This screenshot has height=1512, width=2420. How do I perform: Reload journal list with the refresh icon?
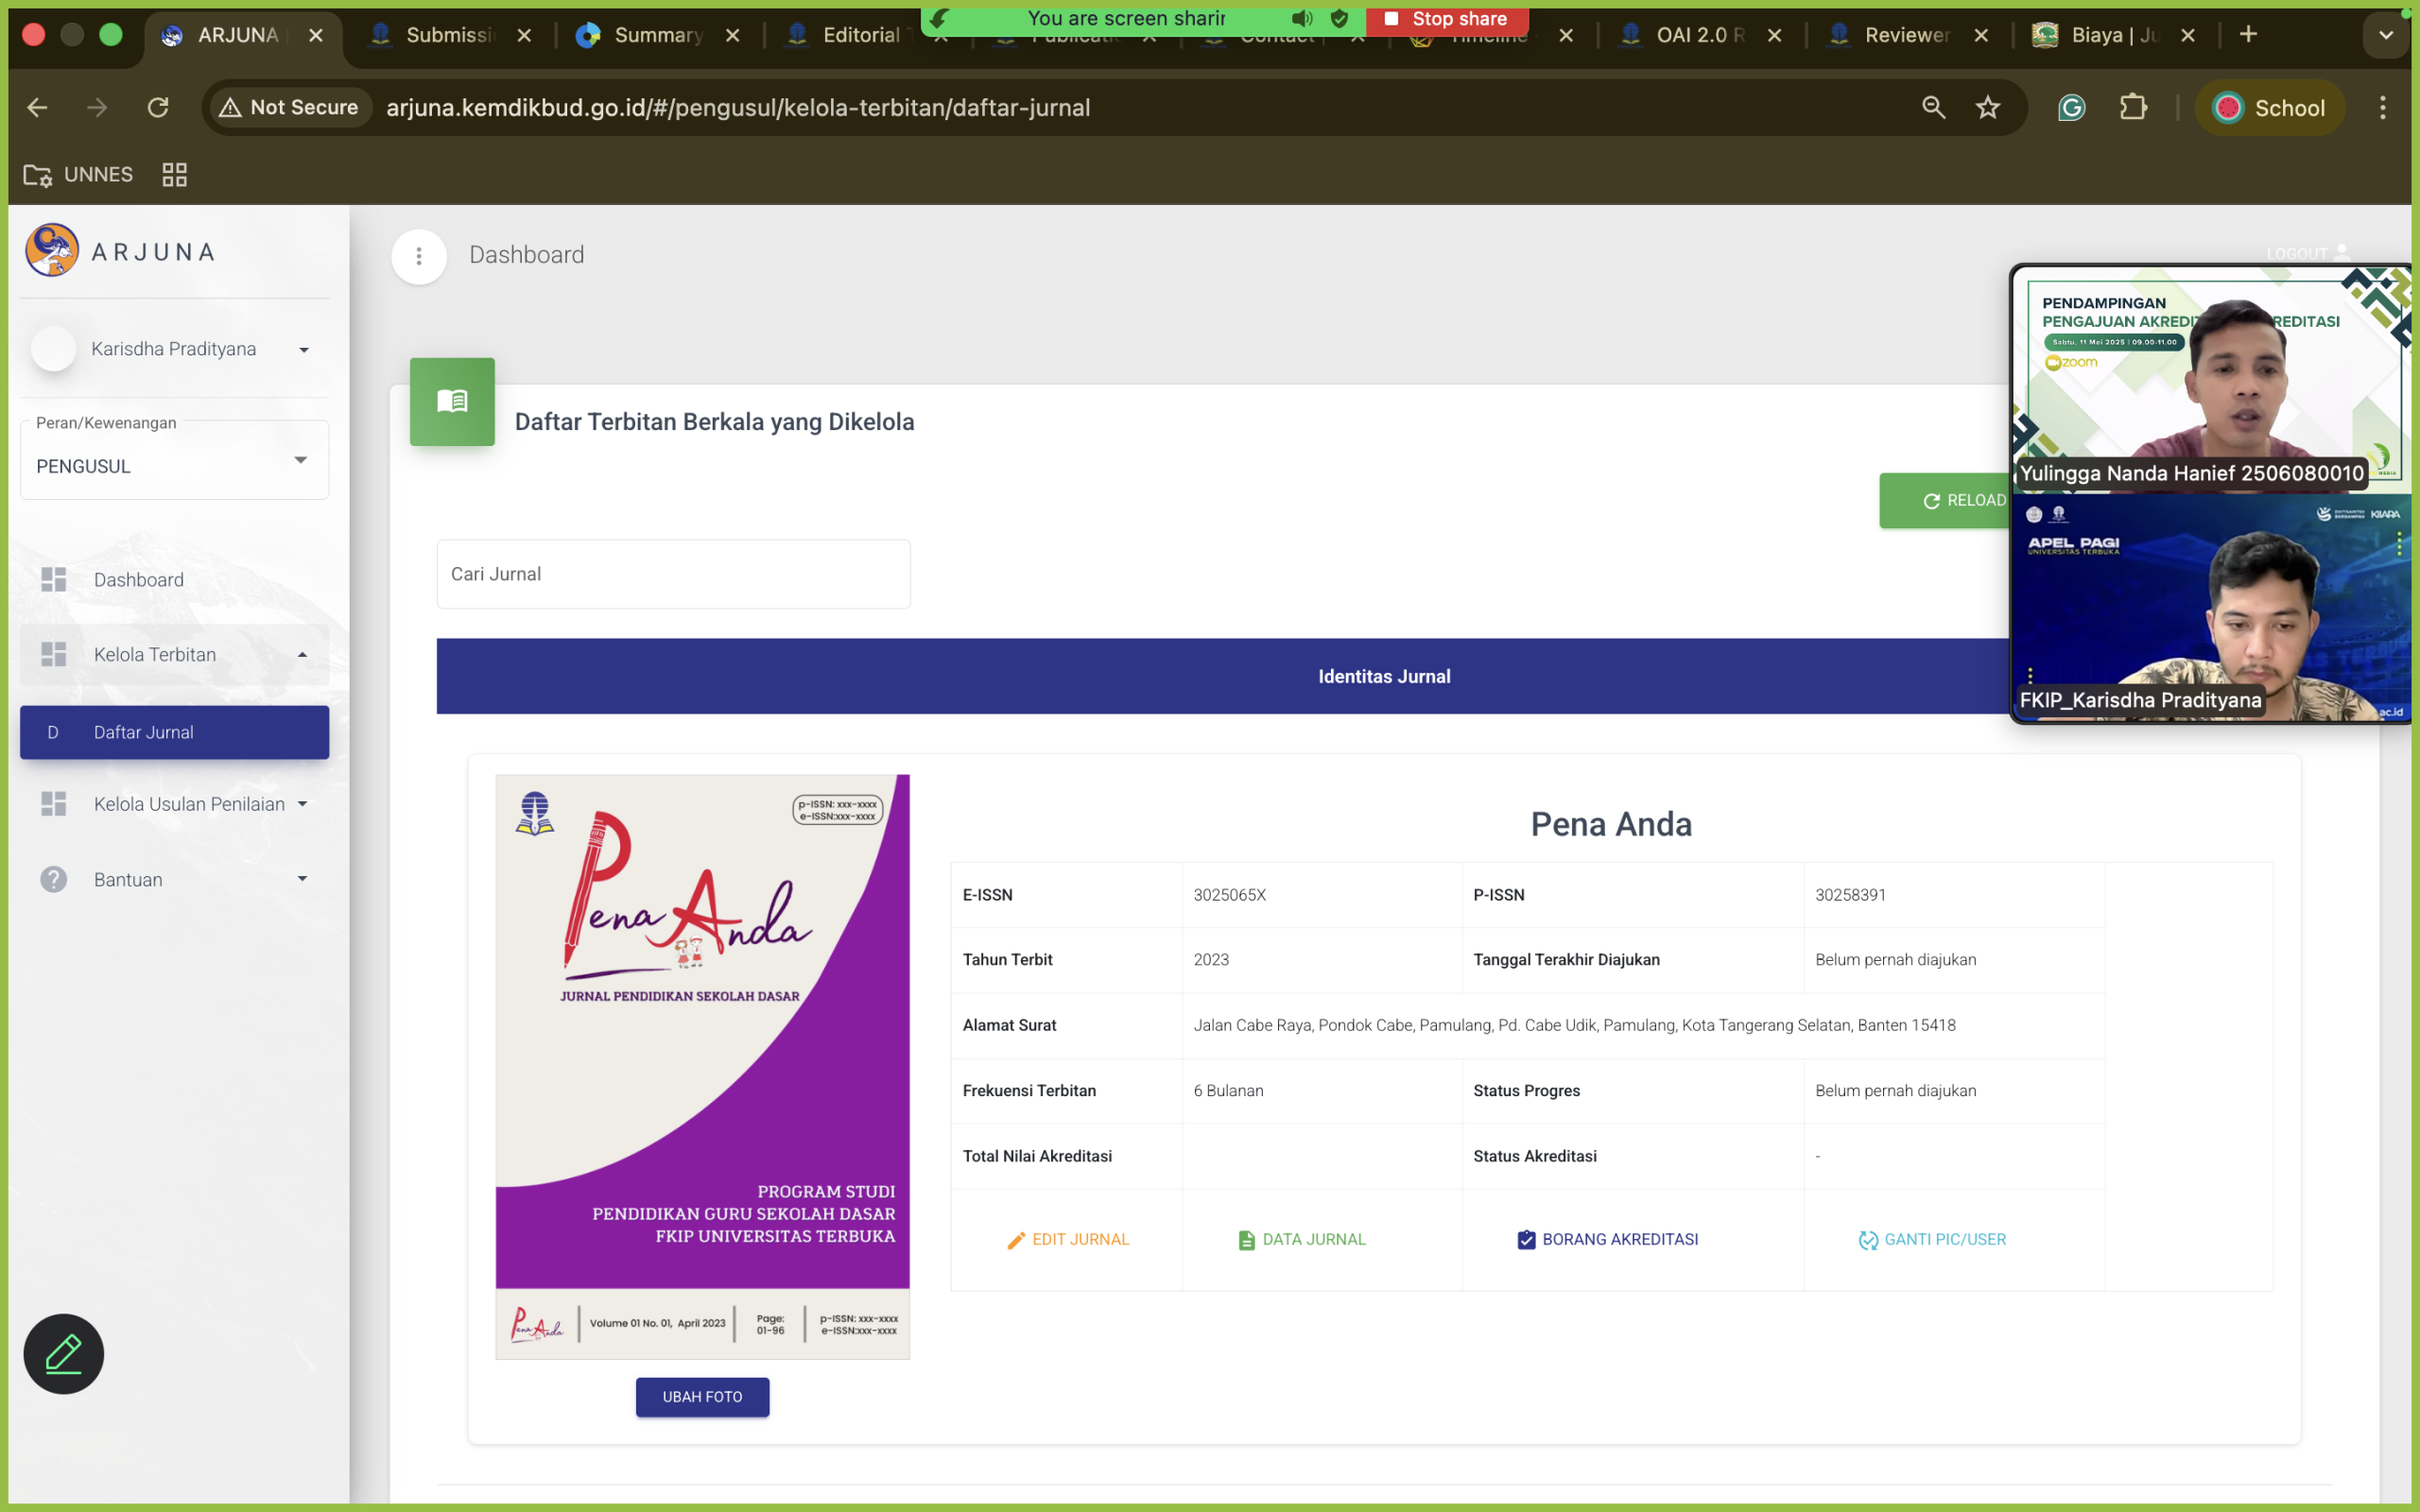click(x=1932, y=500)
